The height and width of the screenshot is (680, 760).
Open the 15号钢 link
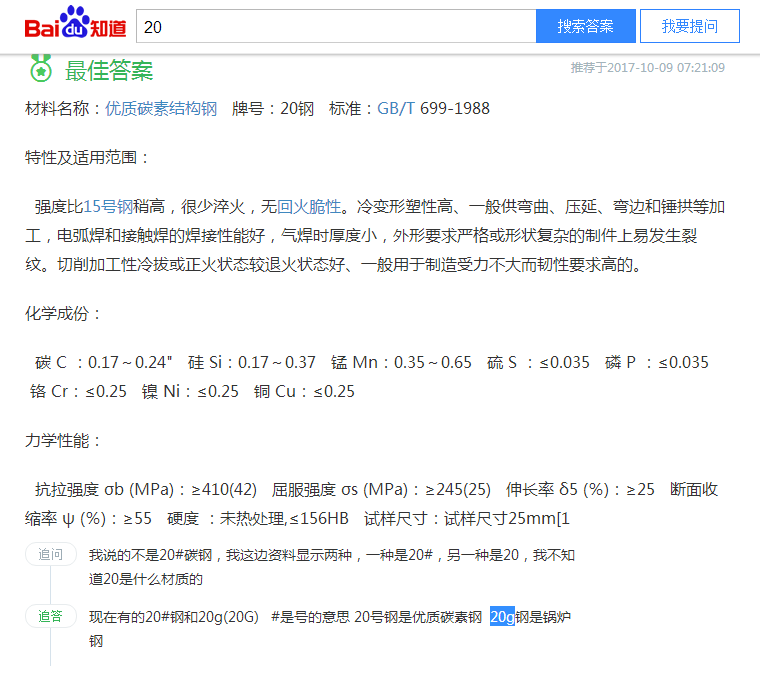click(x=108, y=207)
